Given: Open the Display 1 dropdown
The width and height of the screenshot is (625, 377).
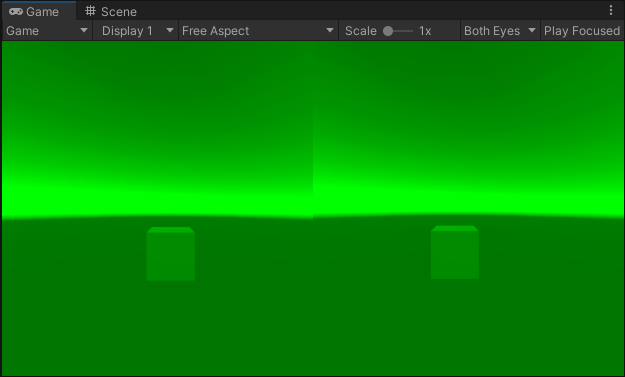Looking at the screenshot, I should (136, 31).
